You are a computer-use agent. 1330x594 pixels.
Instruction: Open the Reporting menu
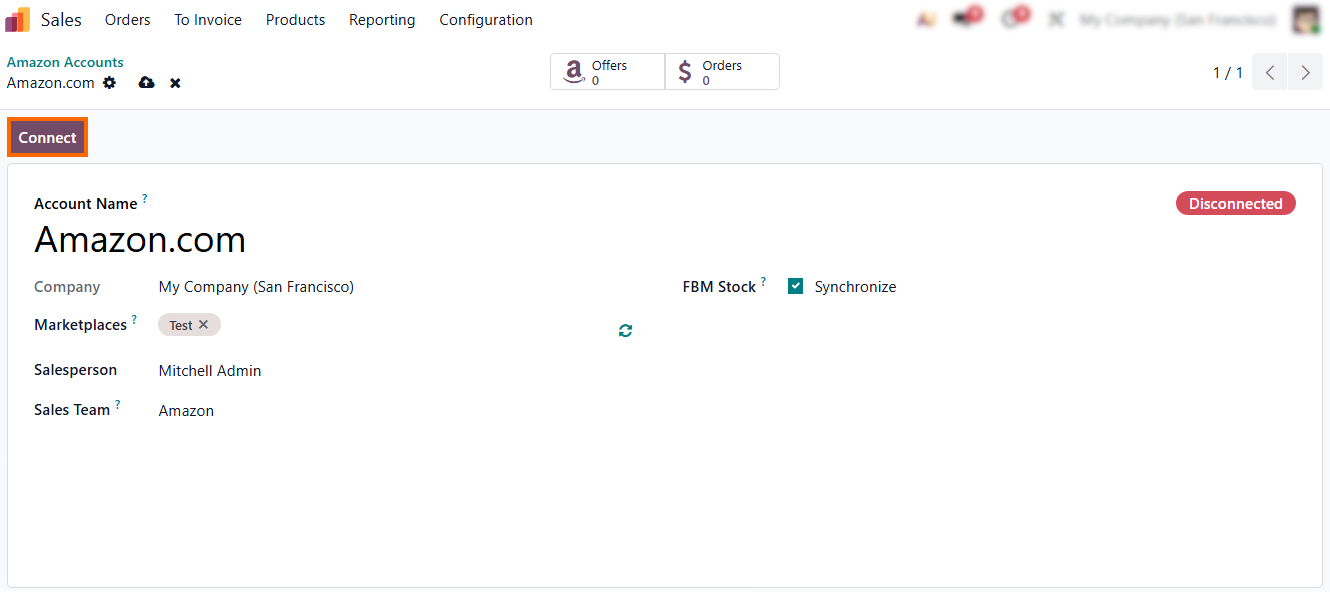click(x=382, y=20)
